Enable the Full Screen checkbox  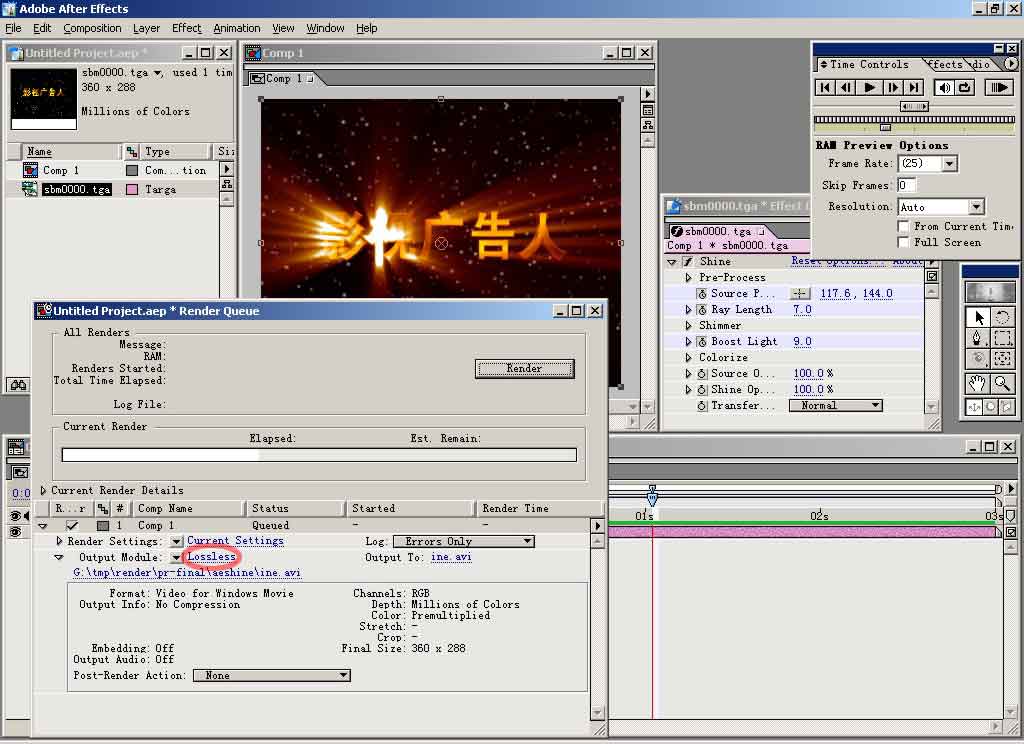point(904,243)
